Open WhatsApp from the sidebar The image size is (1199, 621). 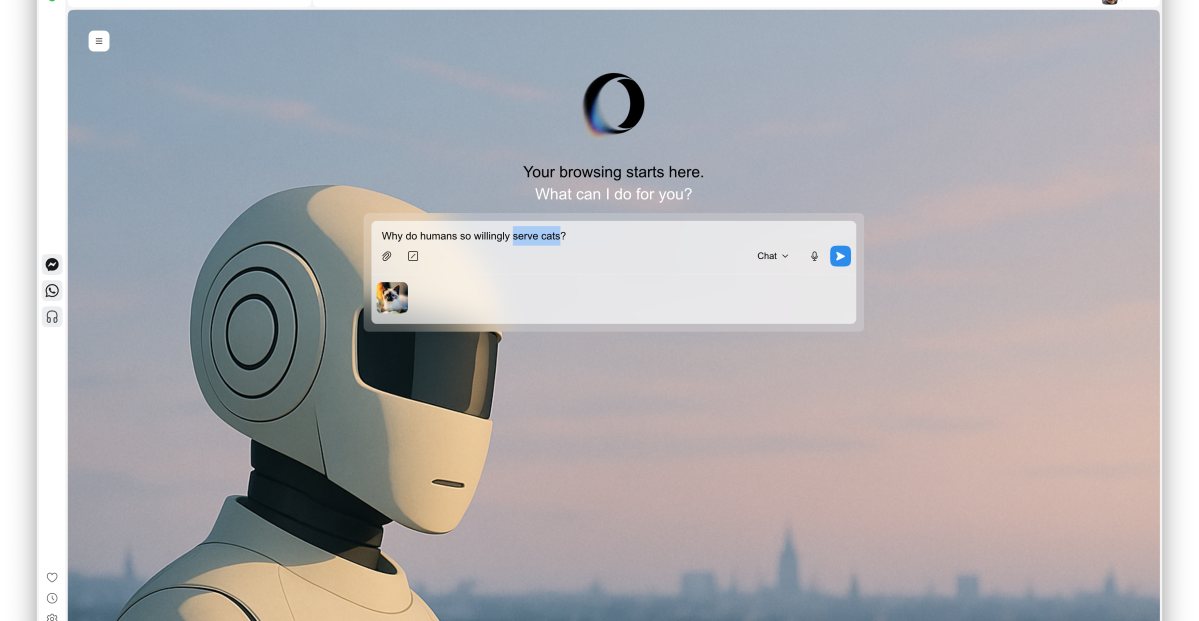click(51, 290)
